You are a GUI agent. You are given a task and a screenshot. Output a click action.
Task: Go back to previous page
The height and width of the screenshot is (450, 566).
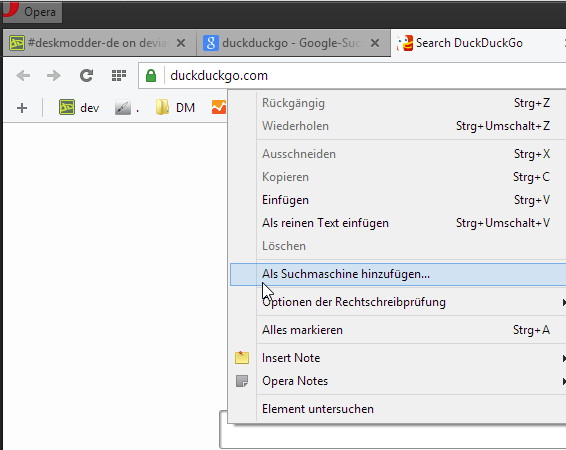coord(23,76)
